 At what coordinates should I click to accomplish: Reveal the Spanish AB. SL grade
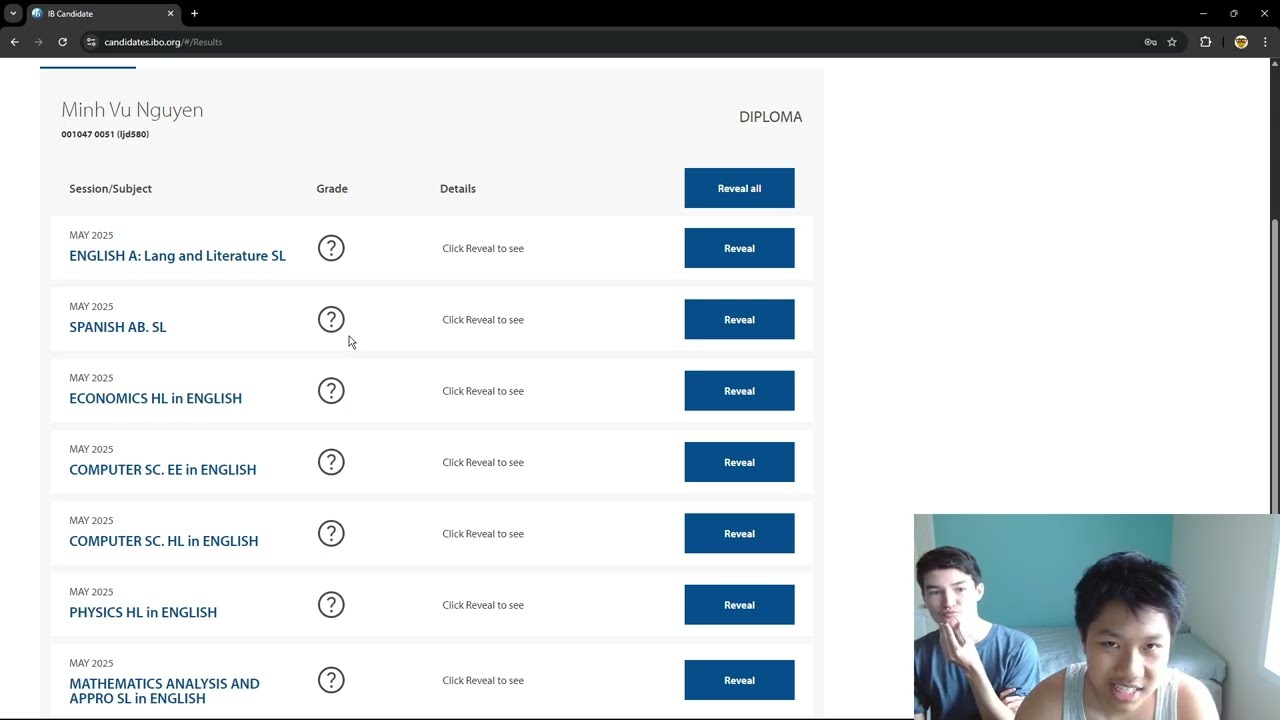739,319
